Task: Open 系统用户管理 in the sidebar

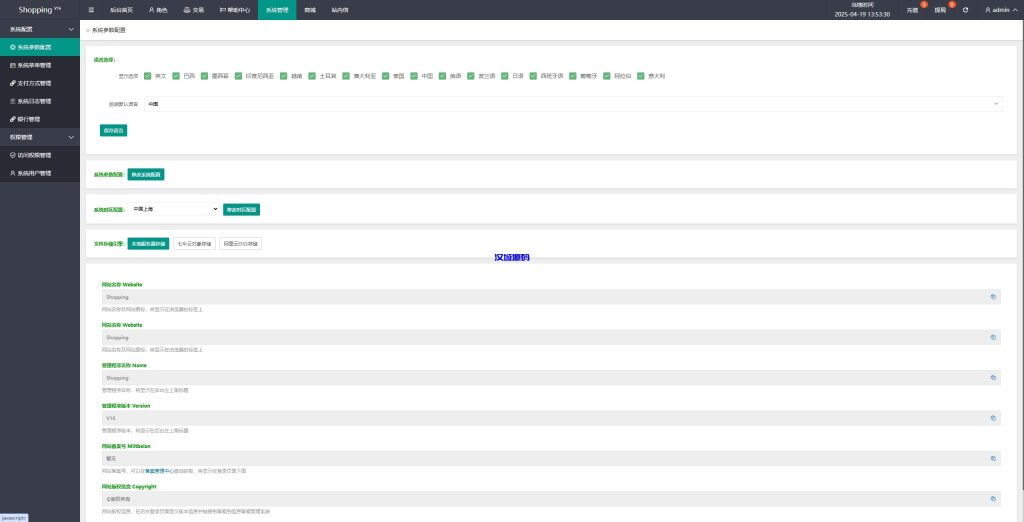Action: click(x=34, y=173)
